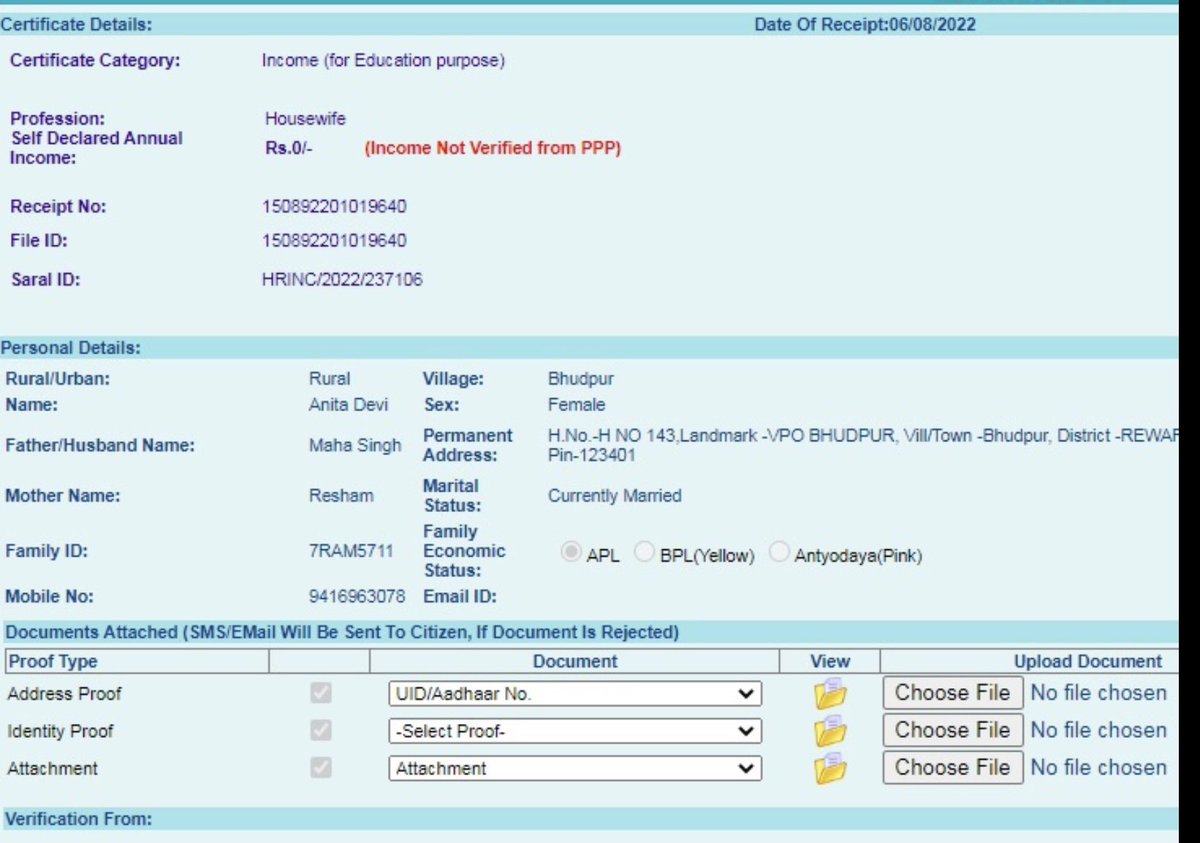Click the Income (for Education purpose) category text
The width and height of the screenshot is (1200, 843).
click(x=383, y=61)
